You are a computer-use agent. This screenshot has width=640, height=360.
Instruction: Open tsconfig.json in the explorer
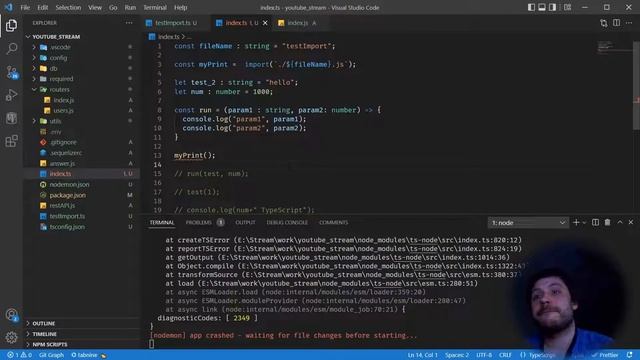pos(67,227)
